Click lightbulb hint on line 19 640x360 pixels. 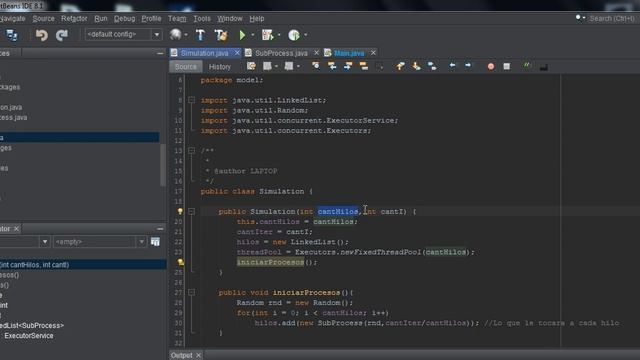(180, 211)
